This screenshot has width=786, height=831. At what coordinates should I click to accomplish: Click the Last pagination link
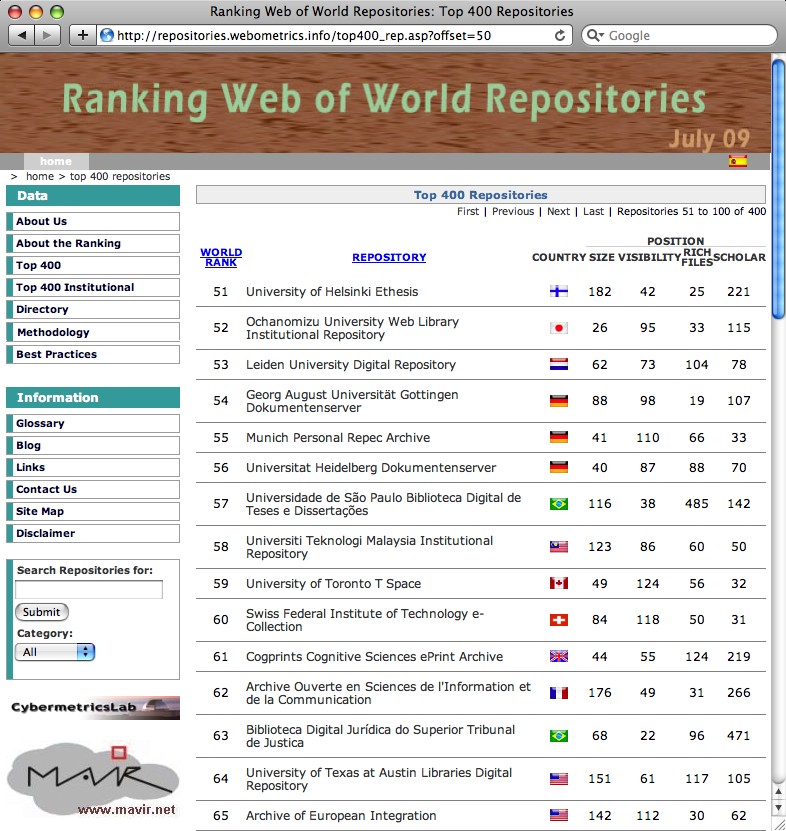tap(594, 211)
